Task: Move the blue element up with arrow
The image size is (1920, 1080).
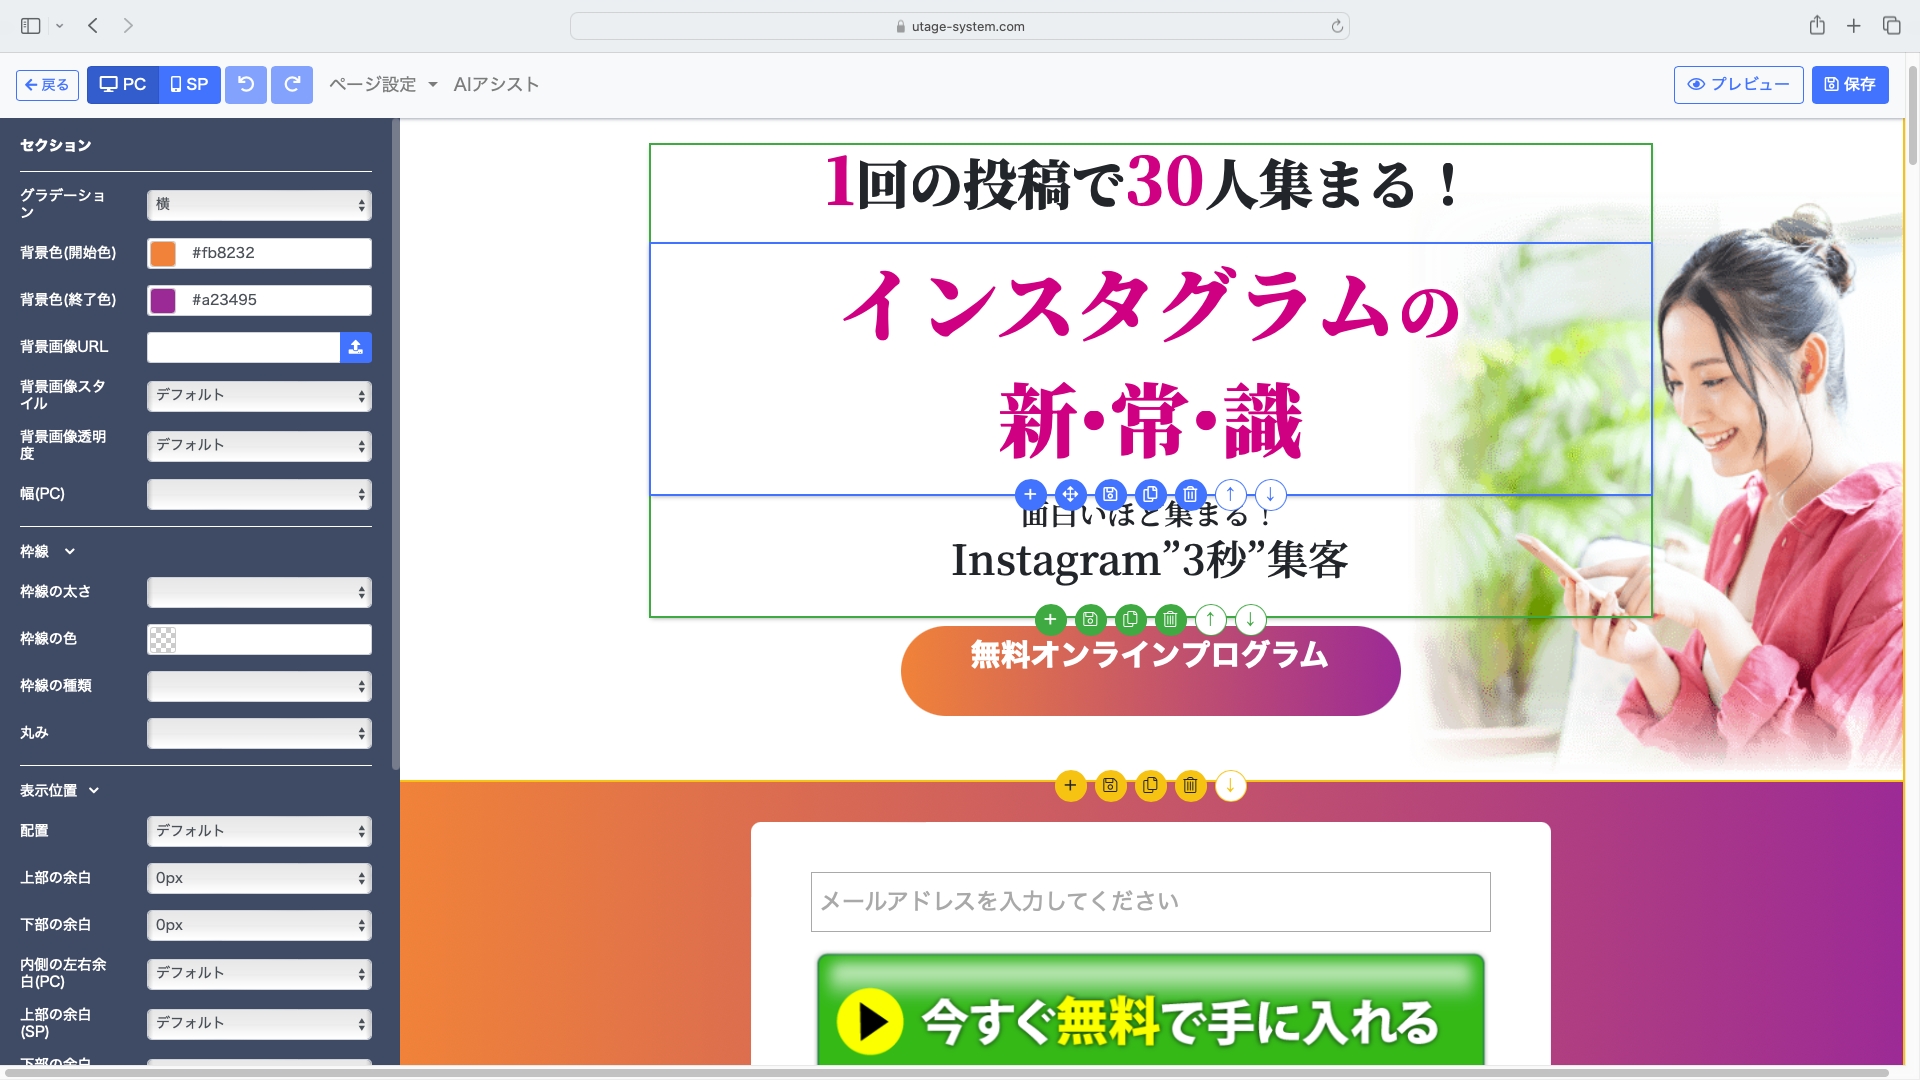Action: (1230, 494)
